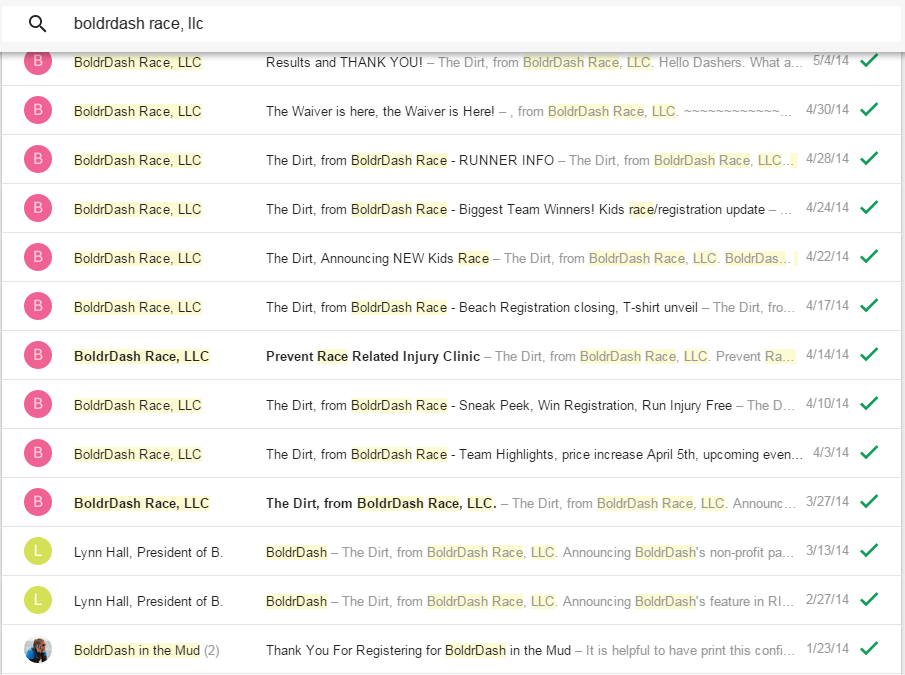
Task: Mark the 4/3/14 email as done
Action: click(x=869, y=452)
